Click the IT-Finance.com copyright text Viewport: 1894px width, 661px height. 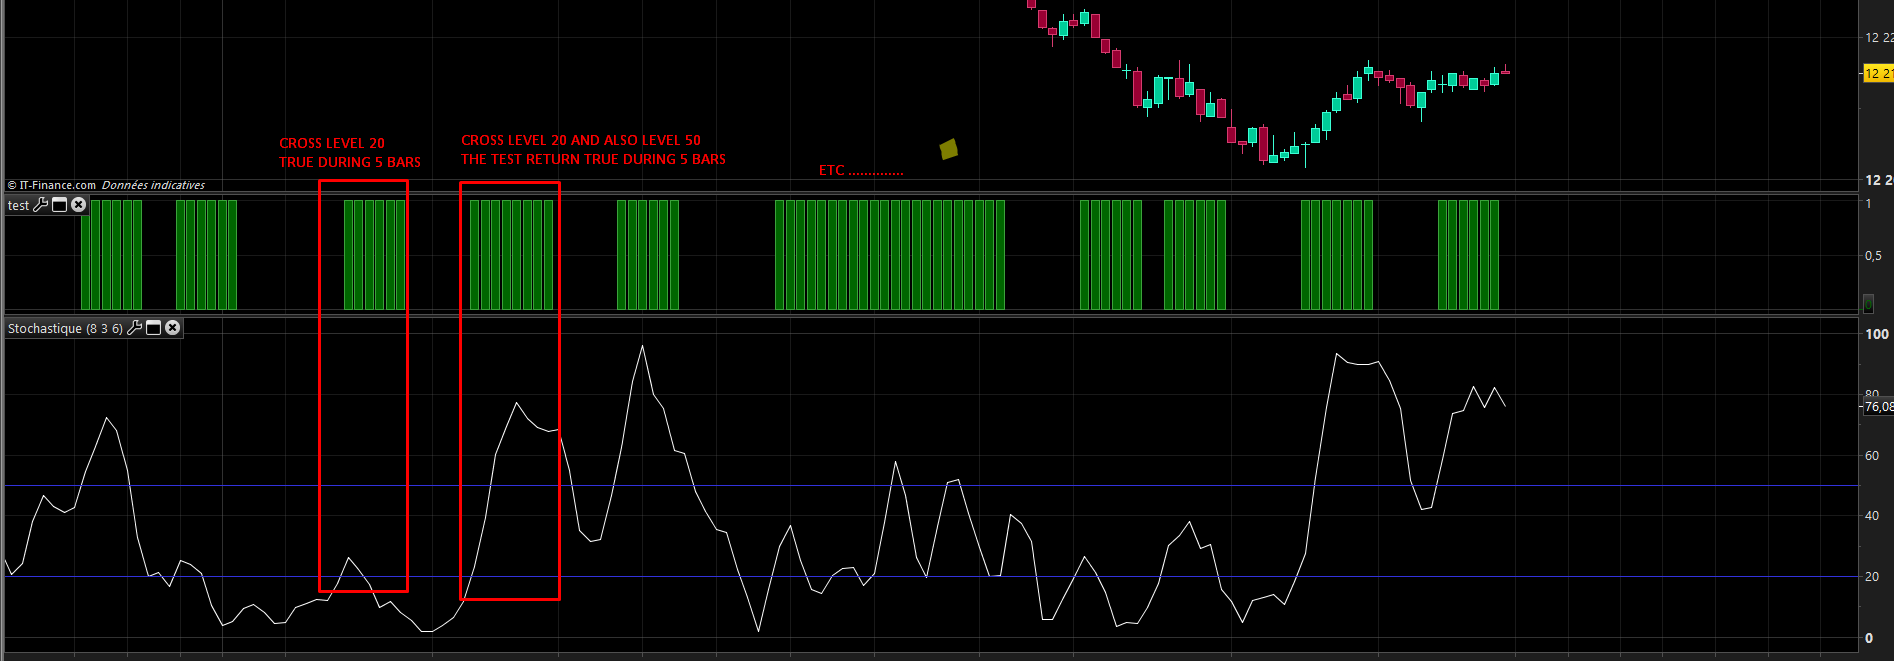pos(52,185)
